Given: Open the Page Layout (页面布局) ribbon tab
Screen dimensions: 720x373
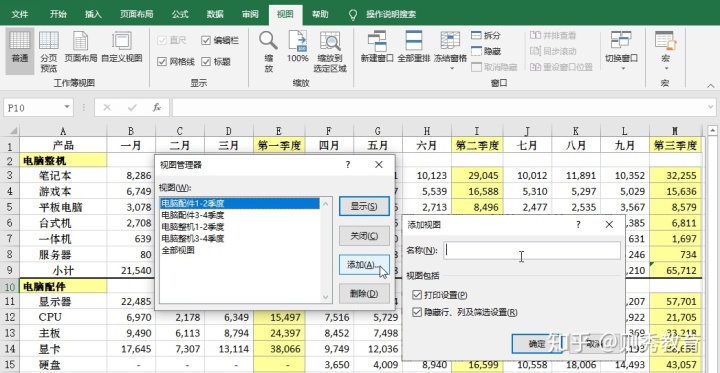Looking at the screenshot, I should tap(136, 14).
